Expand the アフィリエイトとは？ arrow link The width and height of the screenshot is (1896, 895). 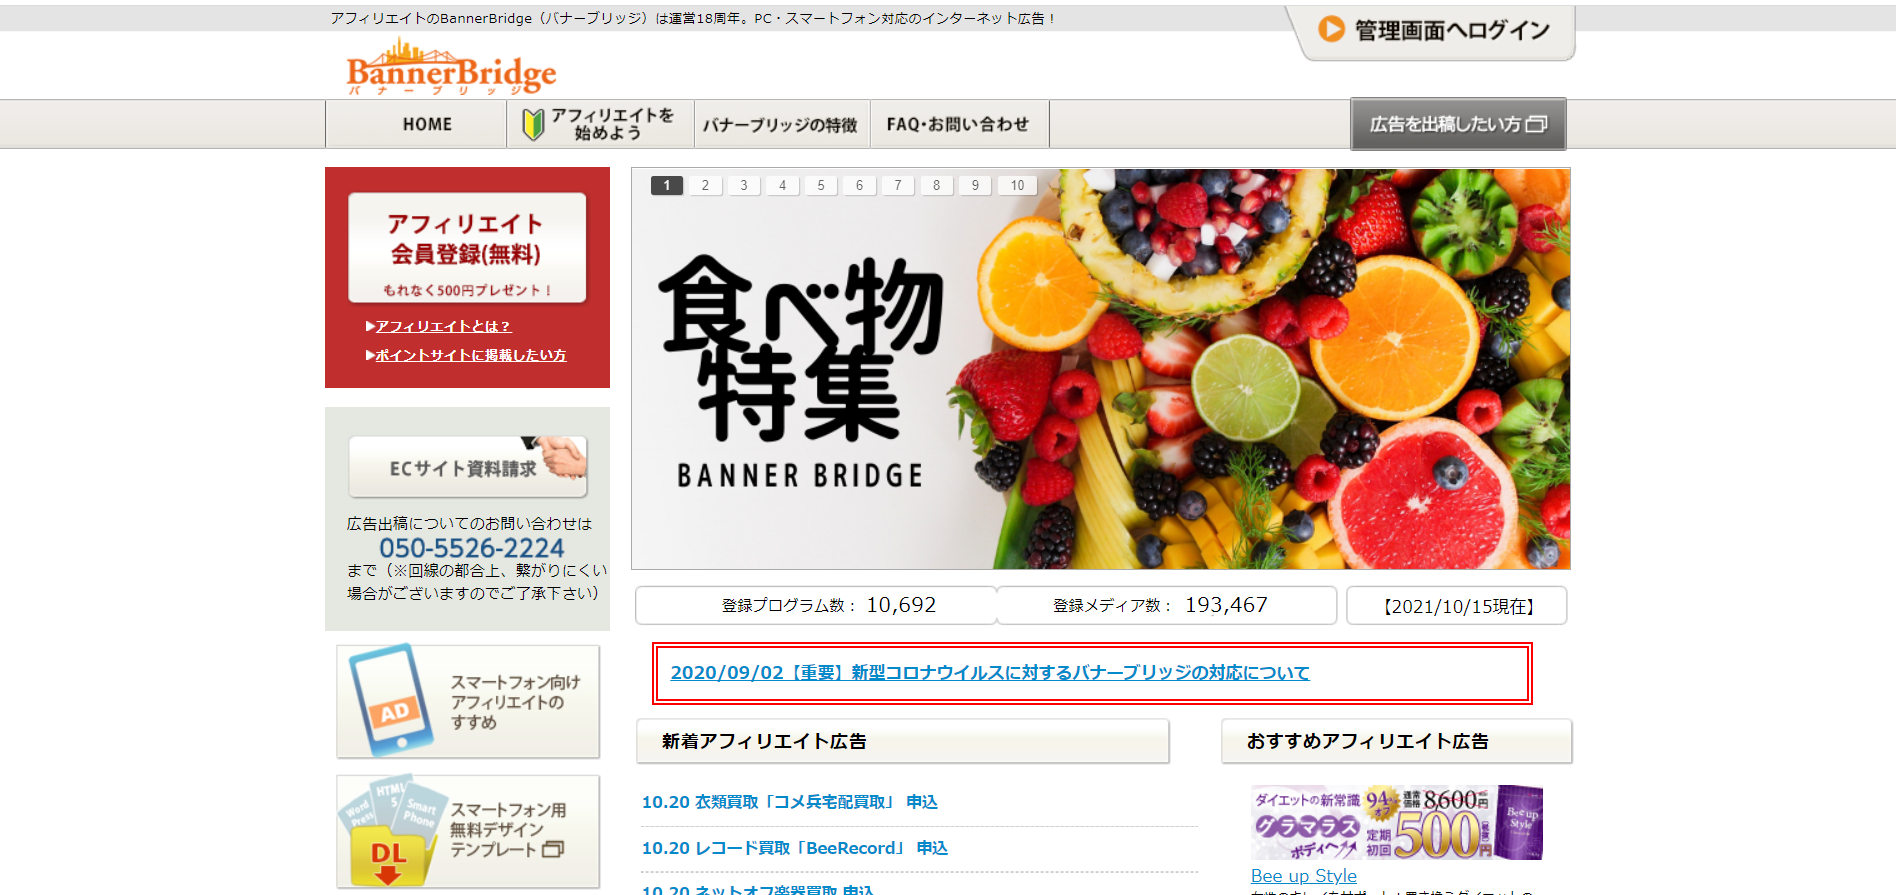click(x=442, y=326)
